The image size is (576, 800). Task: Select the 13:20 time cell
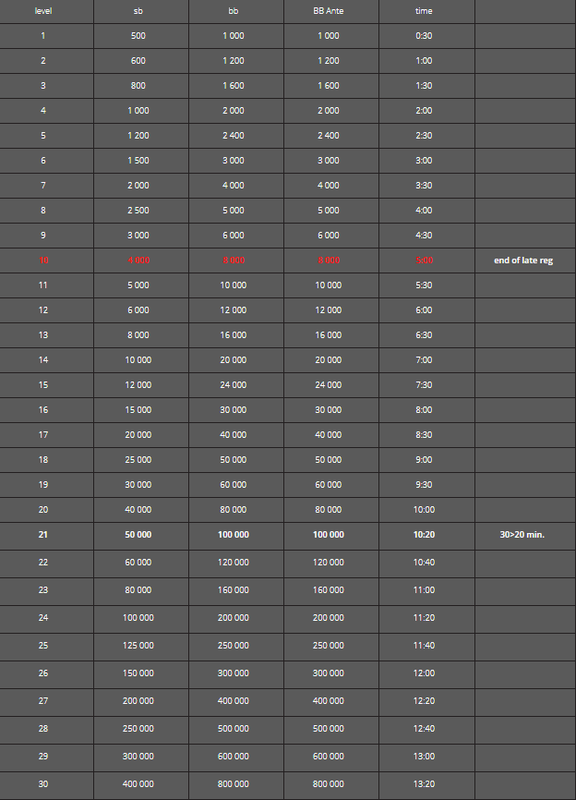pyautogui.click(x=424, y=784)
